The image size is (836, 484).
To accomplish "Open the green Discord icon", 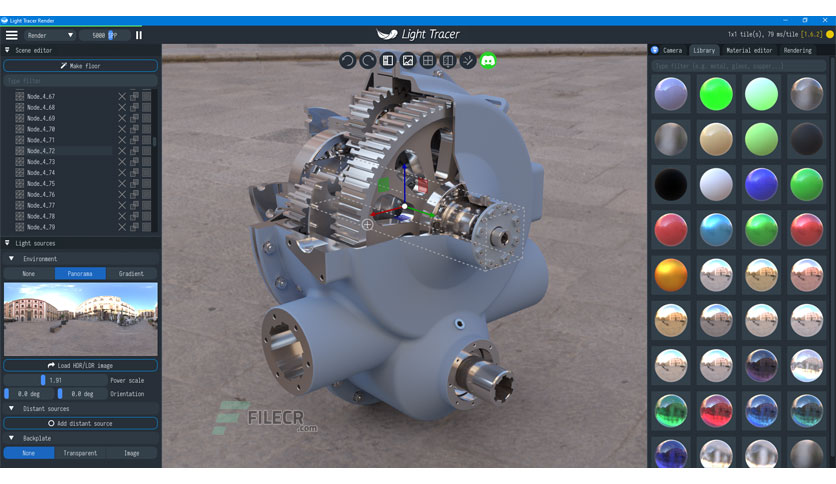I will pyautogui.click(x=488, y=60).
